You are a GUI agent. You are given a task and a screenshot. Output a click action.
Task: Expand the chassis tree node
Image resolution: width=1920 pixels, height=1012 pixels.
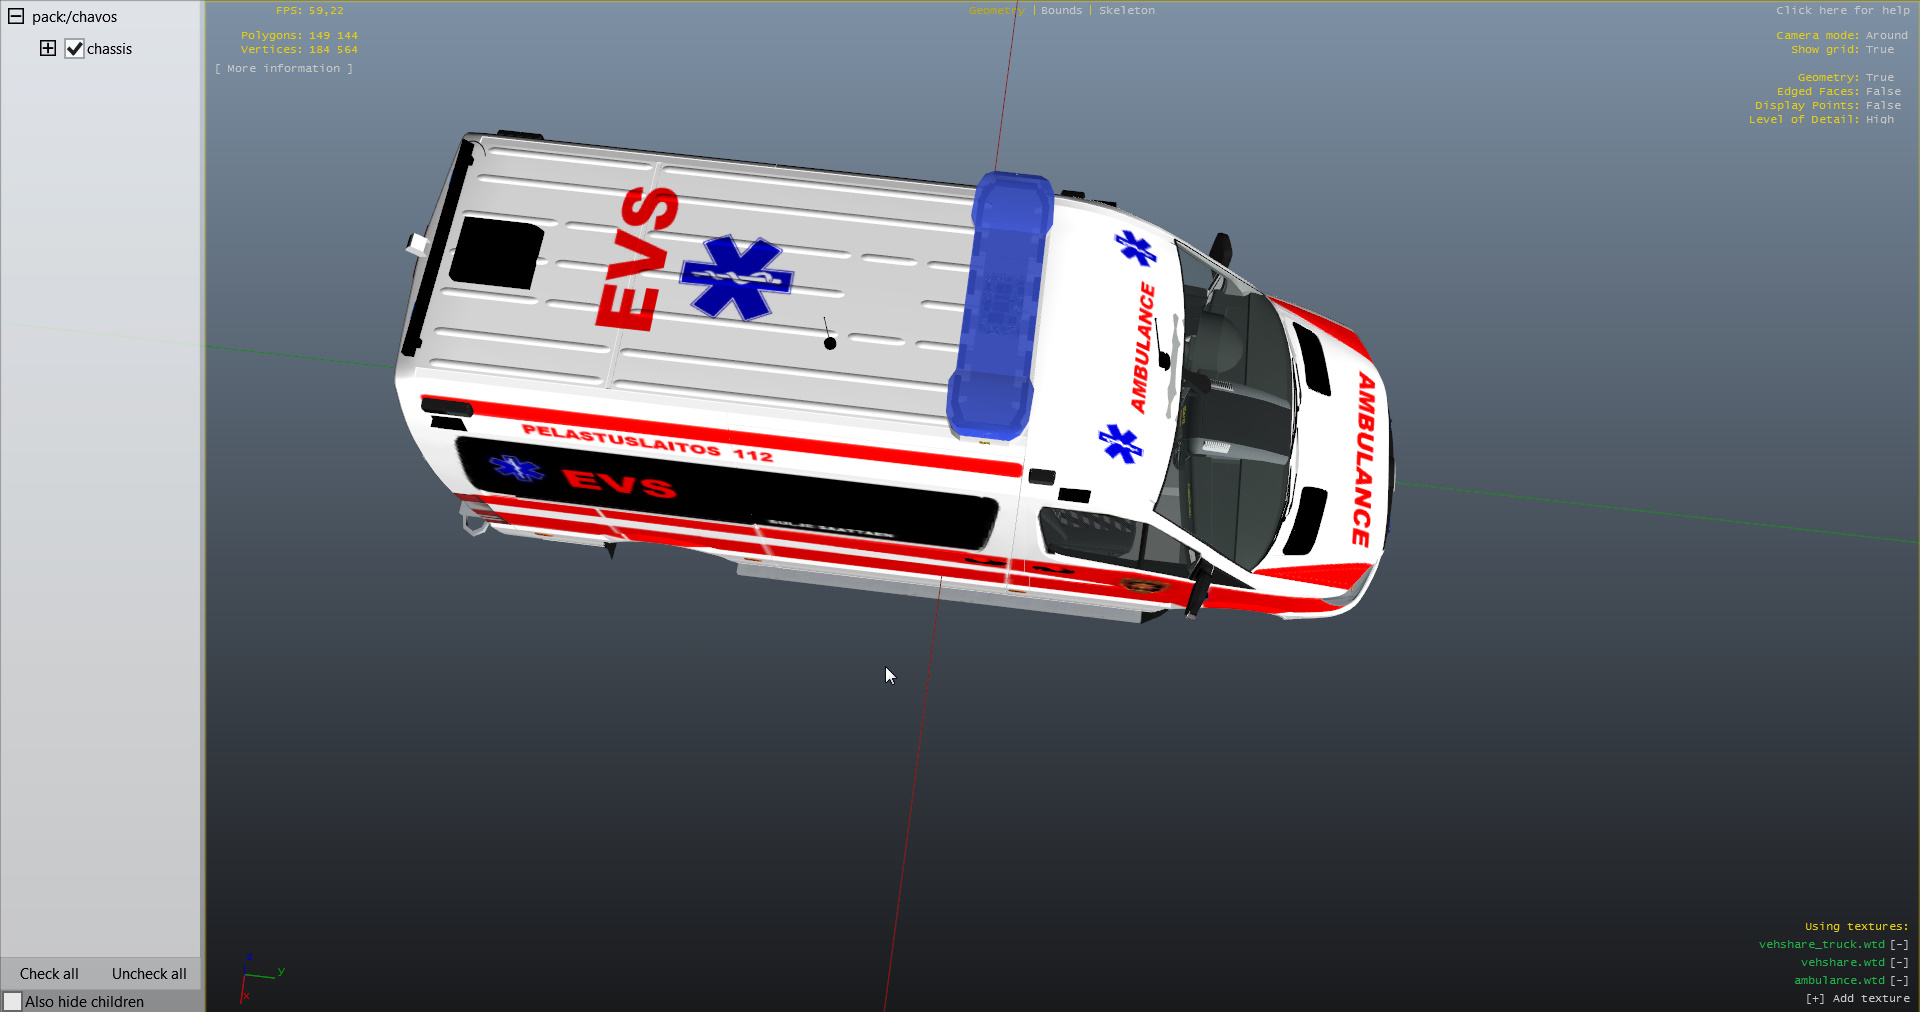tap(48, 48)
